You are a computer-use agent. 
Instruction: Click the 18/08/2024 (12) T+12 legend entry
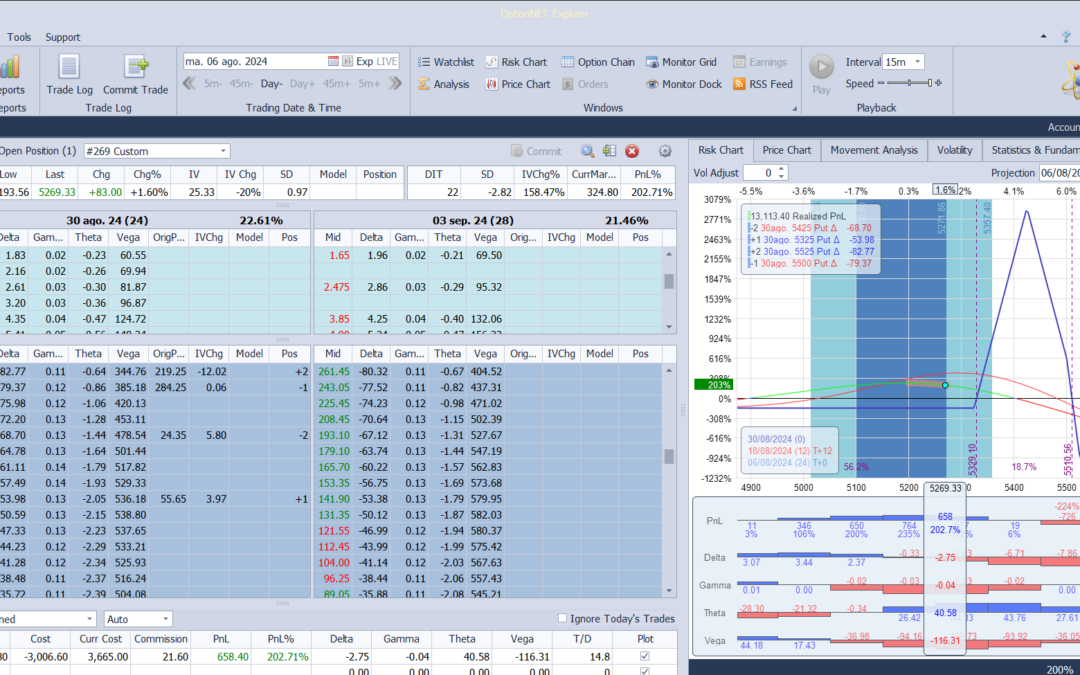pyautogui.click(x=789, y=450)
